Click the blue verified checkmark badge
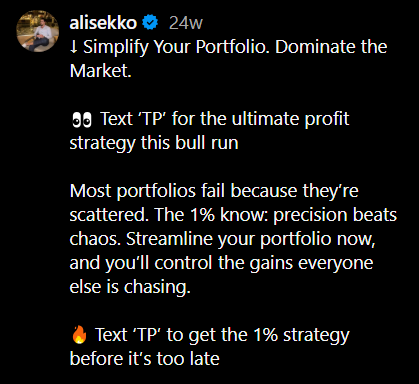The height and width of the screenshot is (384, 419). click(150, 23)
